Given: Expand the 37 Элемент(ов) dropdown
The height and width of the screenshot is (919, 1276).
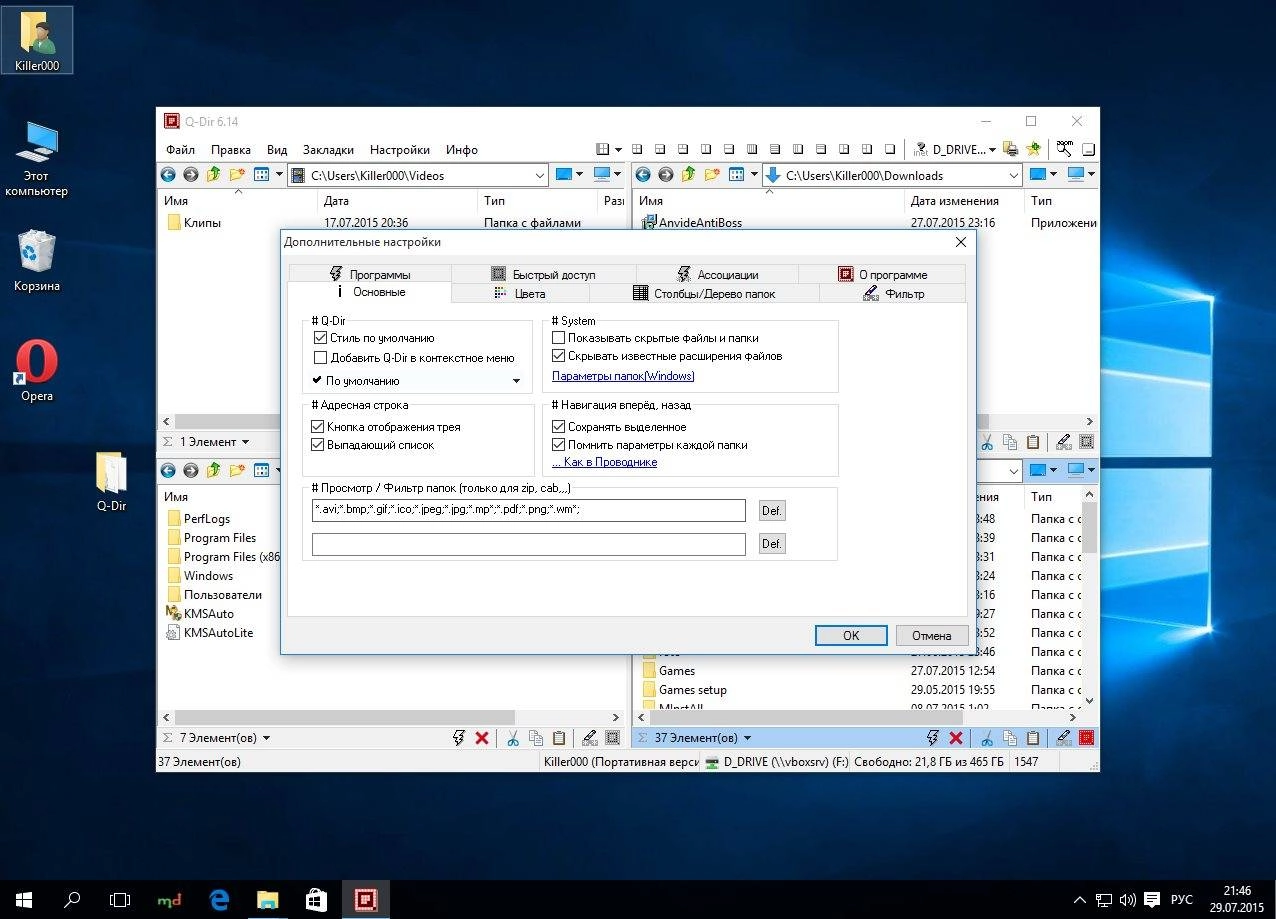Looking at the screenshot, I should 747,738.
